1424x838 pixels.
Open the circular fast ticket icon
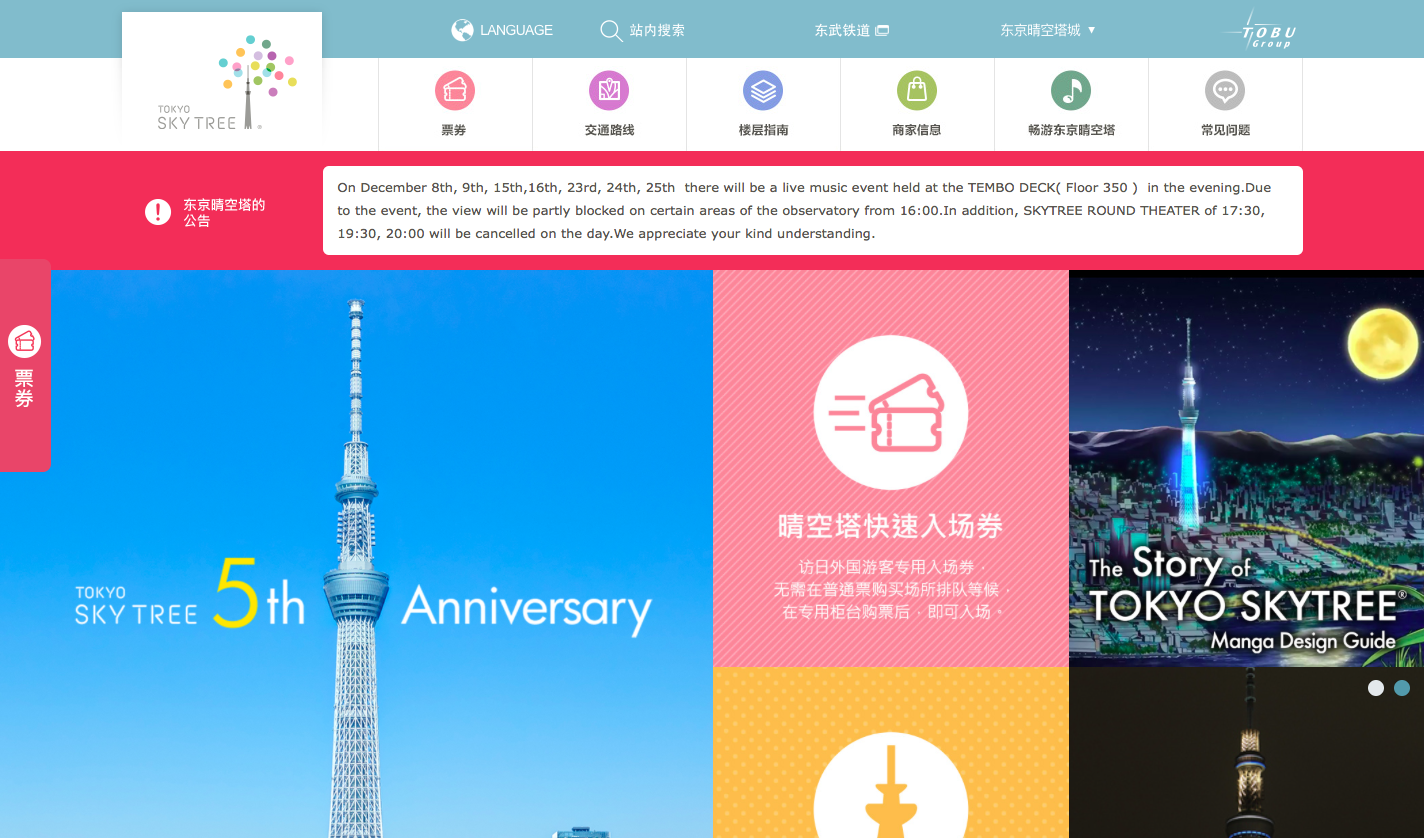pos(890,412)
